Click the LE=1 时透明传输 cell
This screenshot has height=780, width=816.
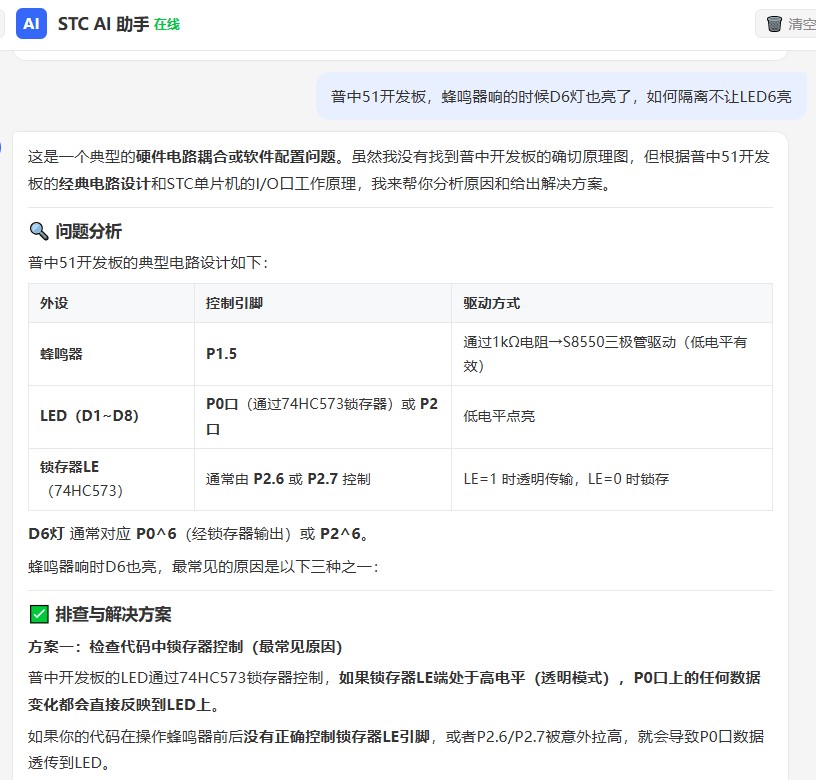tap(611, 479)
